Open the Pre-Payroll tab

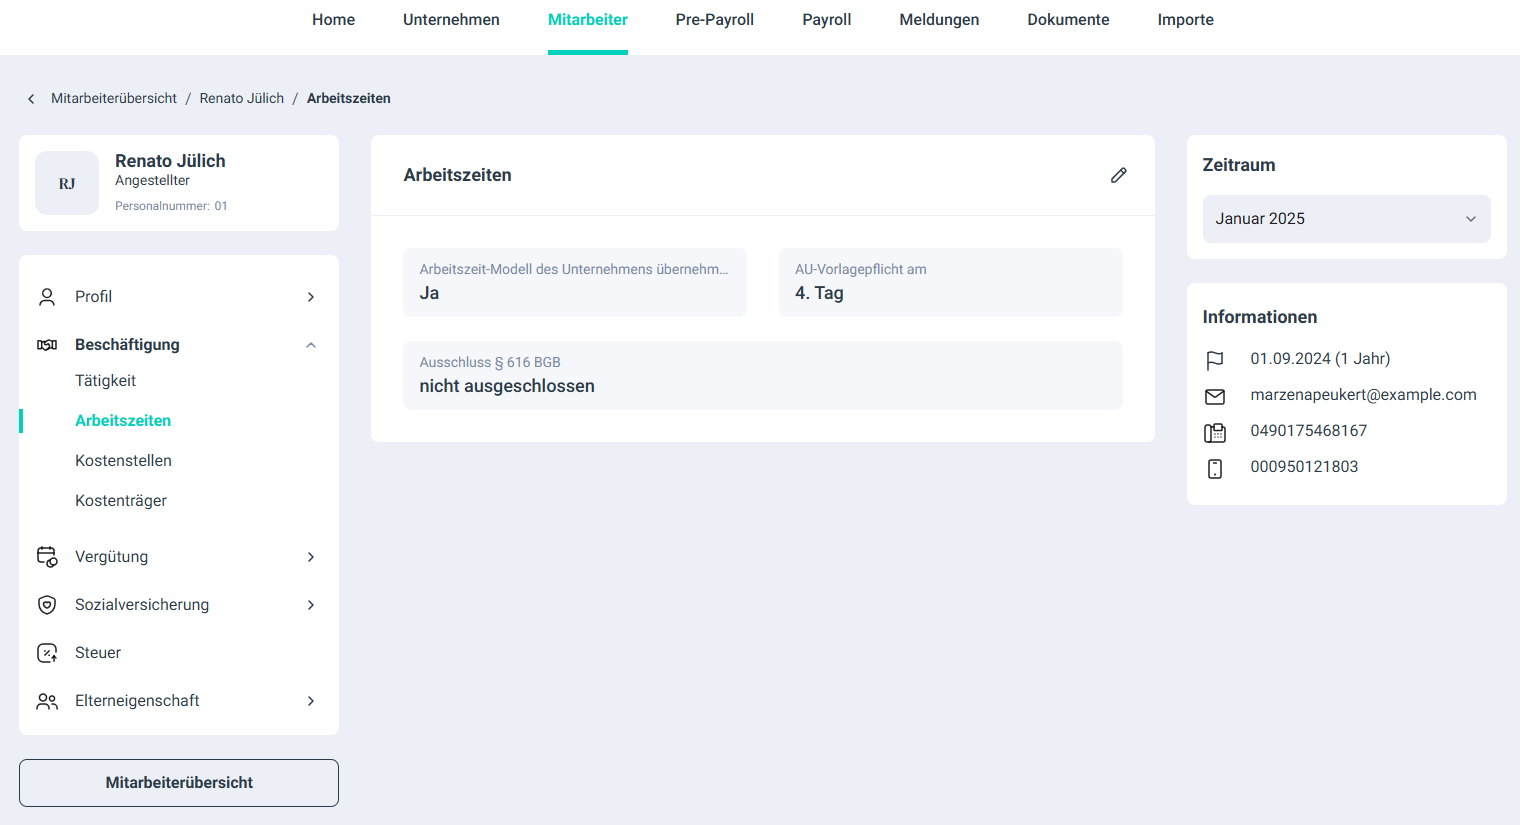pos(714,20)
